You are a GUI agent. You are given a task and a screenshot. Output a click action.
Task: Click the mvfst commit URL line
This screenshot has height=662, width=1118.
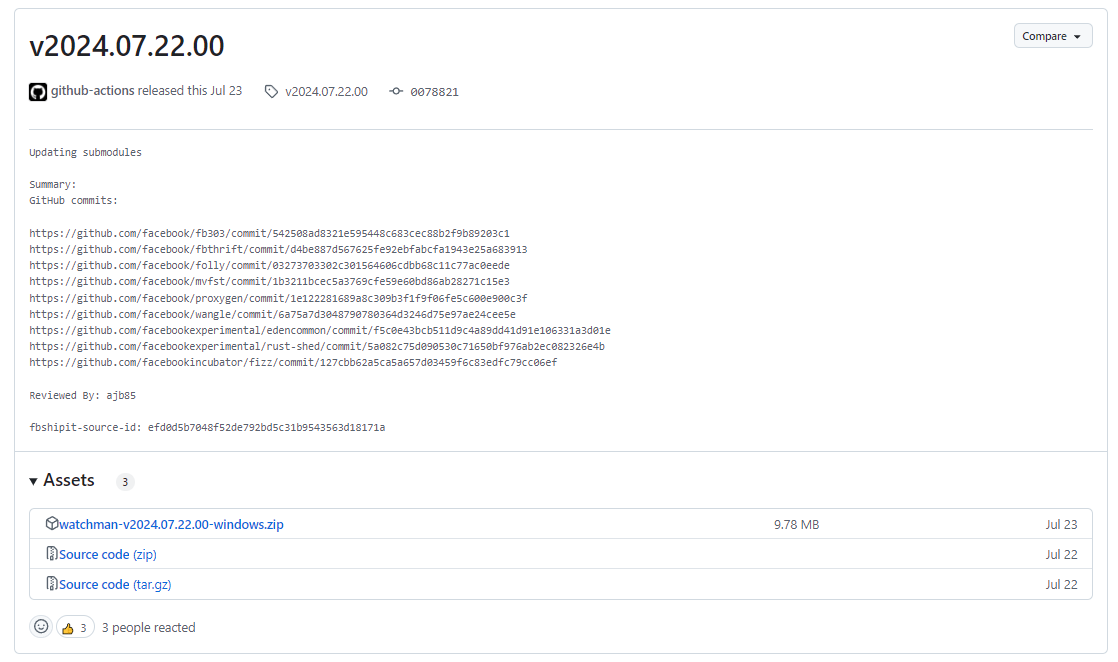tap(270, 282)
